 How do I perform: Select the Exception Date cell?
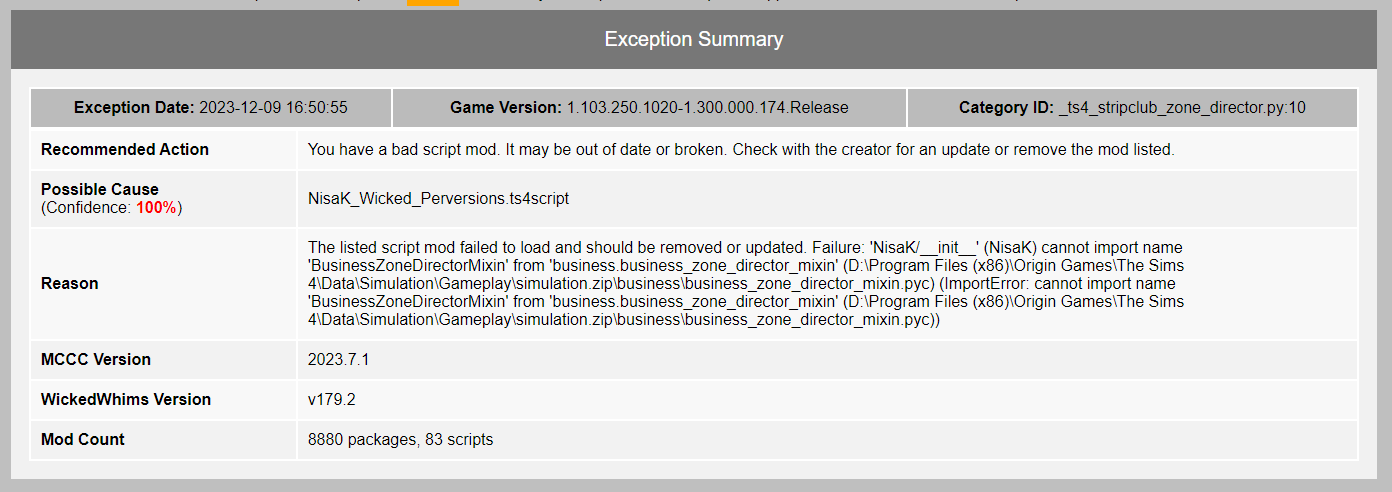click(211, 108)
